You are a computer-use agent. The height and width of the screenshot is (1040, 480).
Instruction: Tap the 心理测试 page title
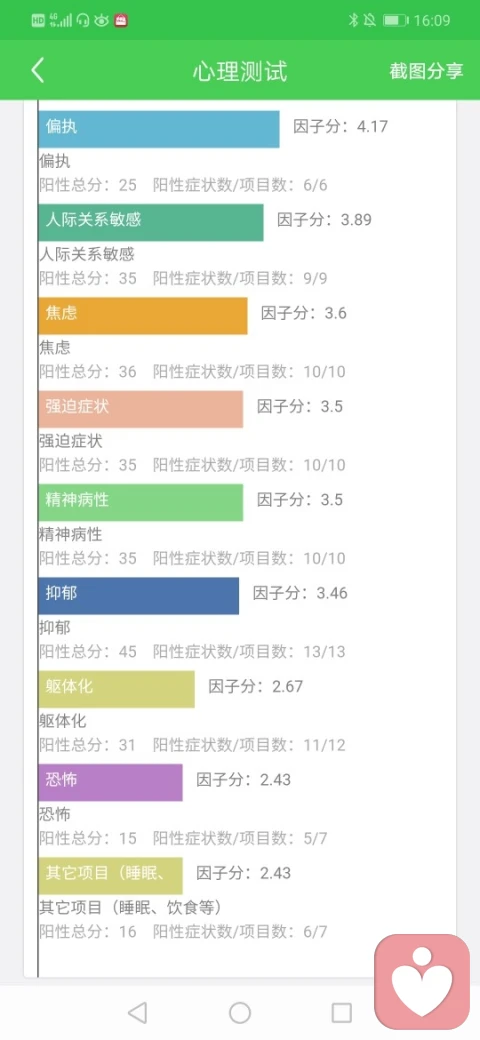[x=240, y=71]
